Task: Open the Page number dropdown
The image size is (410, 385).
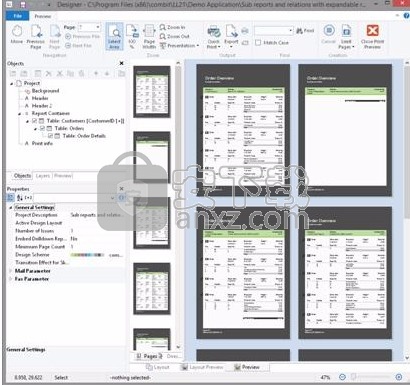Action: click(98, 27)
